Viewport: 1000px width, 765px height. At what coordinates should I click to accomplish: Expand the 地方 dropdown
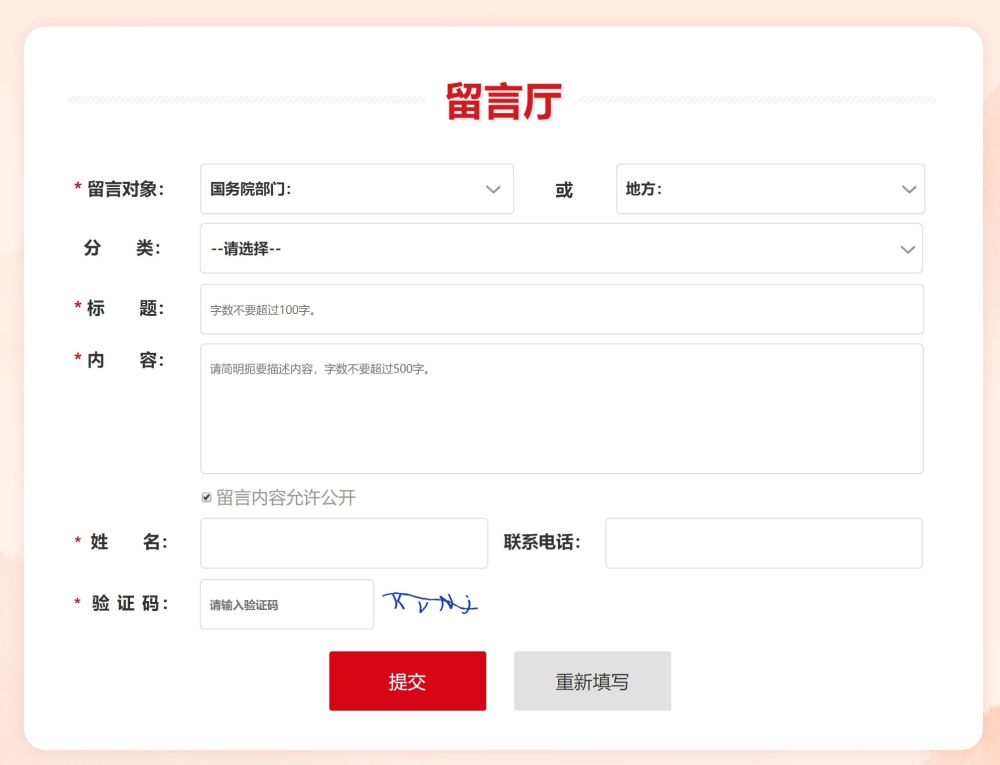769,189
